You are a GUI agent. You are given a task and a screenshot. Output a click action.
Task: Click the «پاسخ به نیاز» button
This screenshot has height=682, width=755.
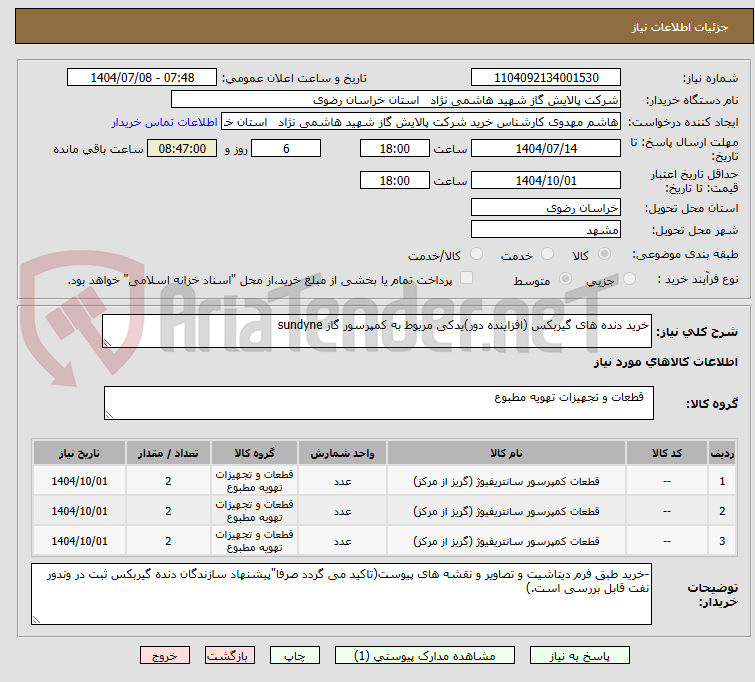pos(584,657)
